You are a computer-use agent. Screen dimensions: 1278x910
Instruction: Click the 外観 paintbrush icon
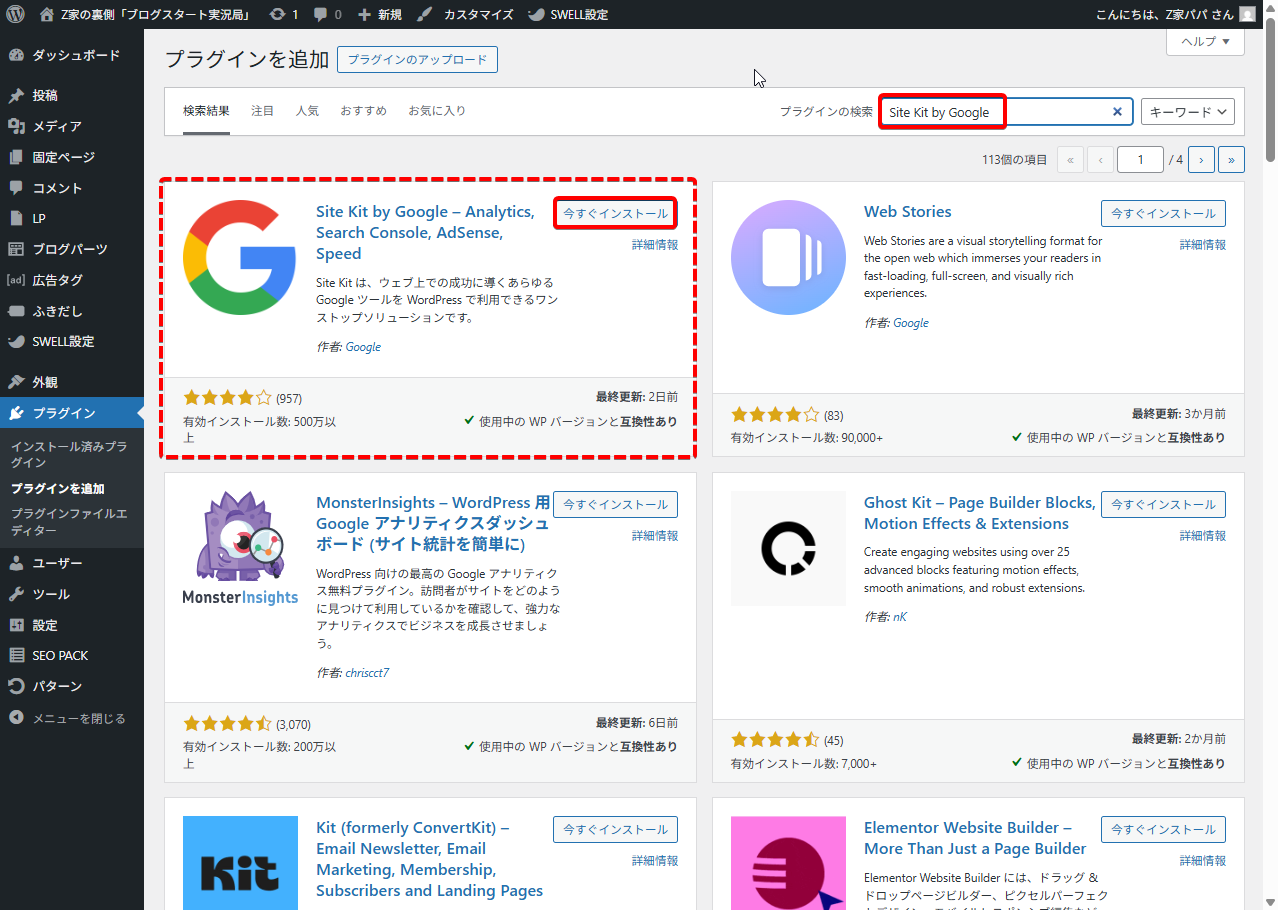pos(16,382)
